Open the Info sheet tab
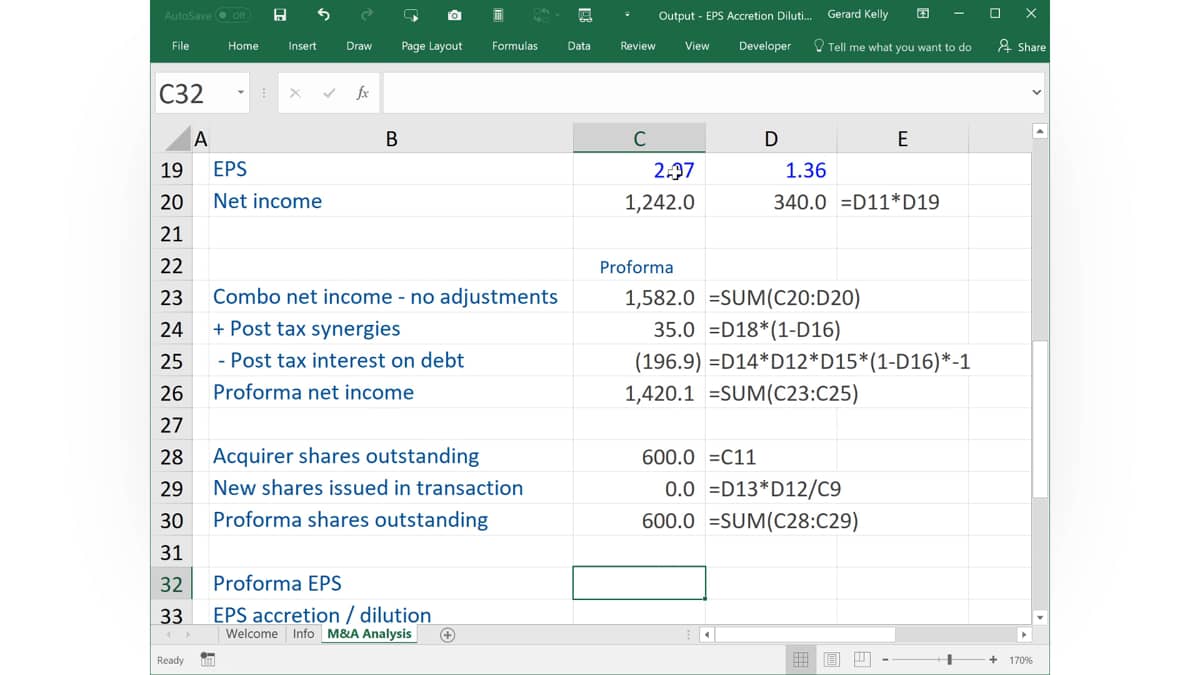 (303, 634)
